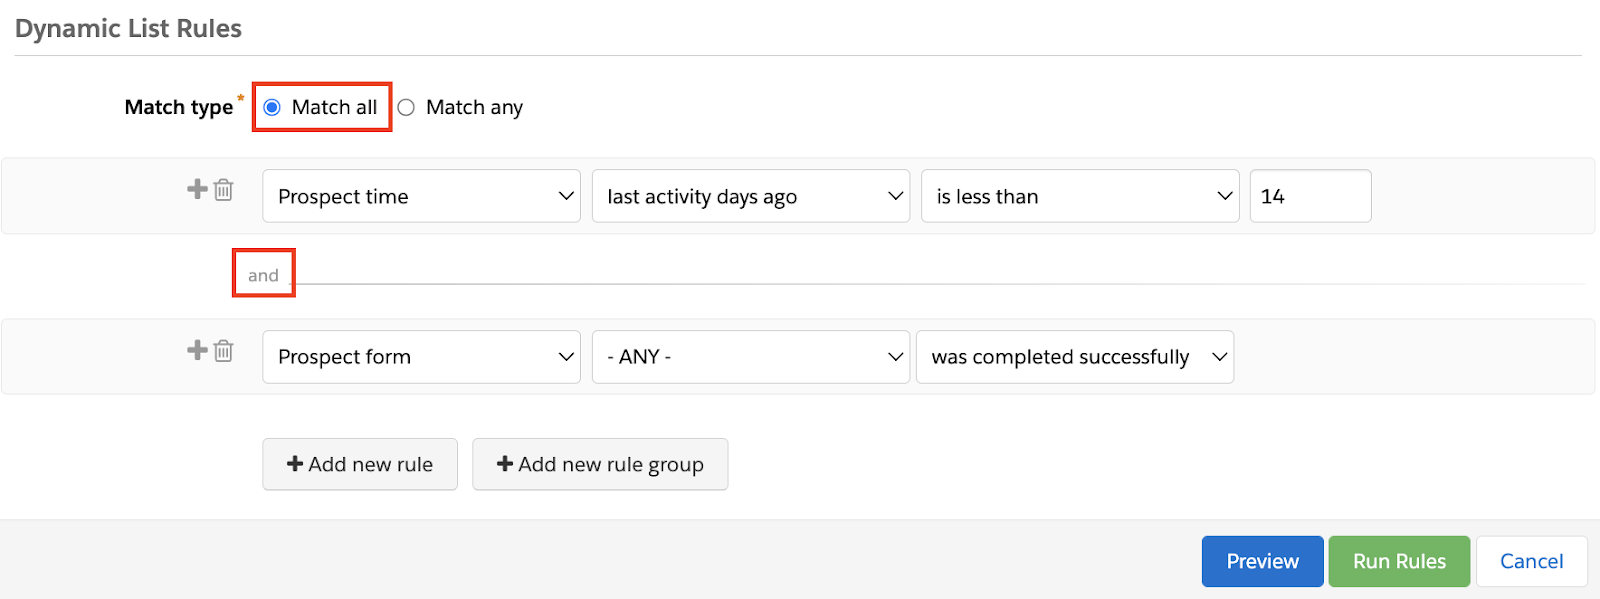The image size is (1600, 599).
Task: Click the 'and' rule connector label
Action: (x=263, y=275)
